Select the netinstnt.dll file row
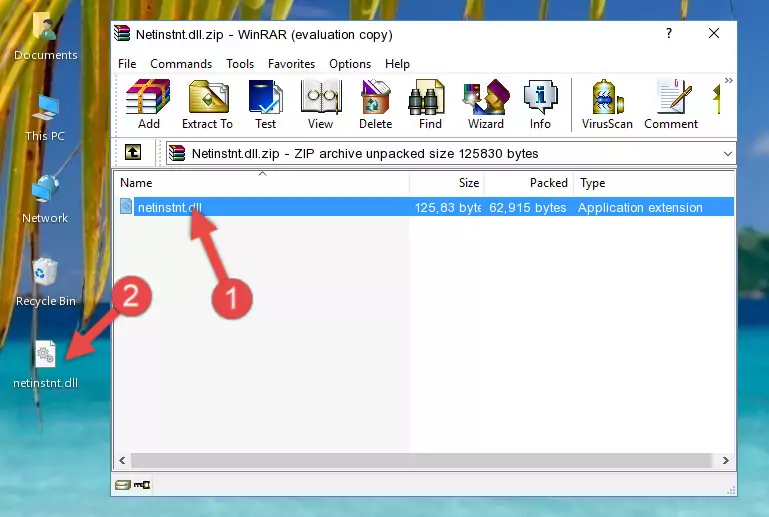 425,207
